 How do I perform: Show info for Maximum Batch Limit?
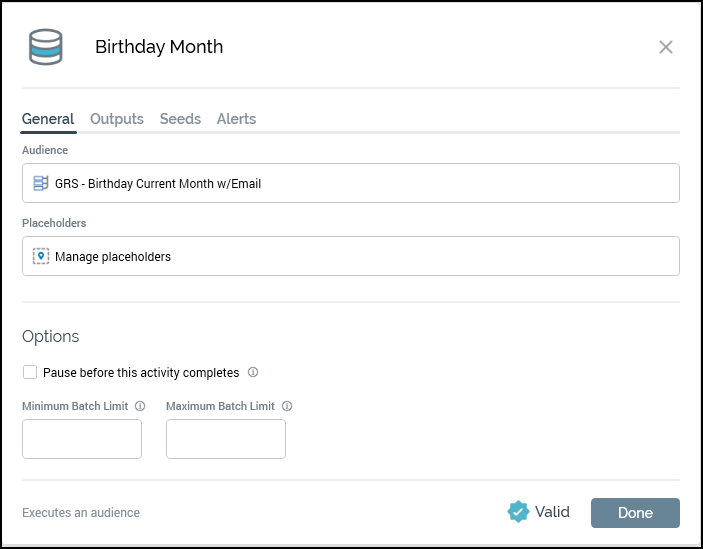coord(287,407)
